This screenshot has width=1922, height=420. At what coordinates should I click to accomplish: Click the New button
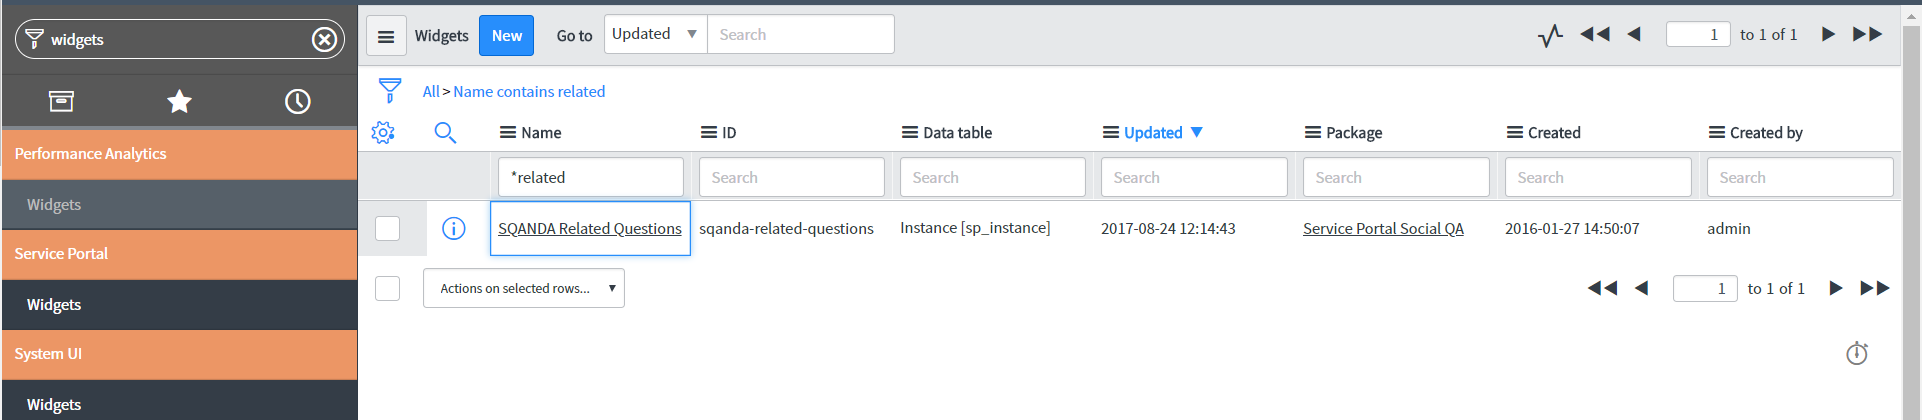(x=506, y=36)
